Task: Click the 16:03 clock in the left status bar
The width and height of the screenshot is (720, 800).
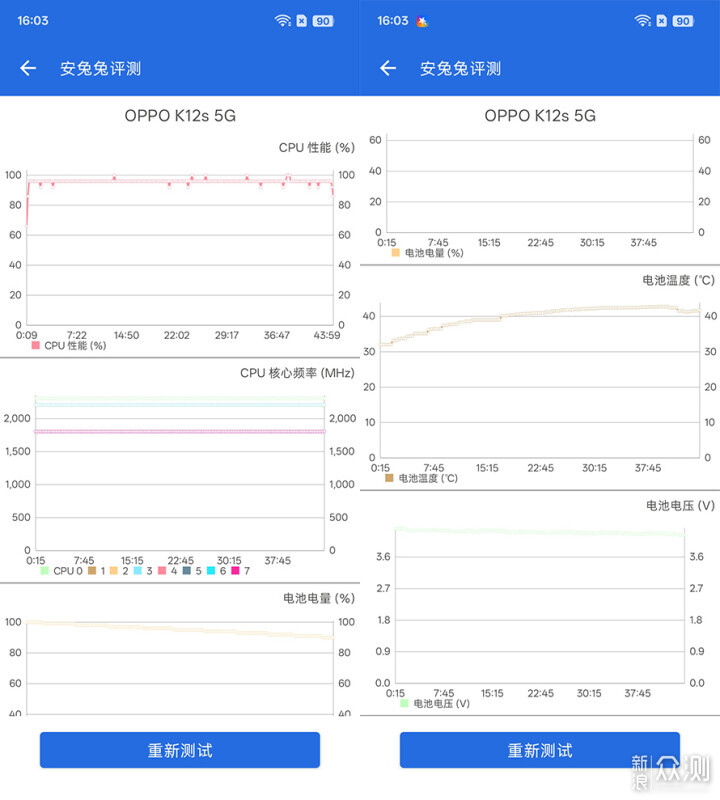Action: 33,21
